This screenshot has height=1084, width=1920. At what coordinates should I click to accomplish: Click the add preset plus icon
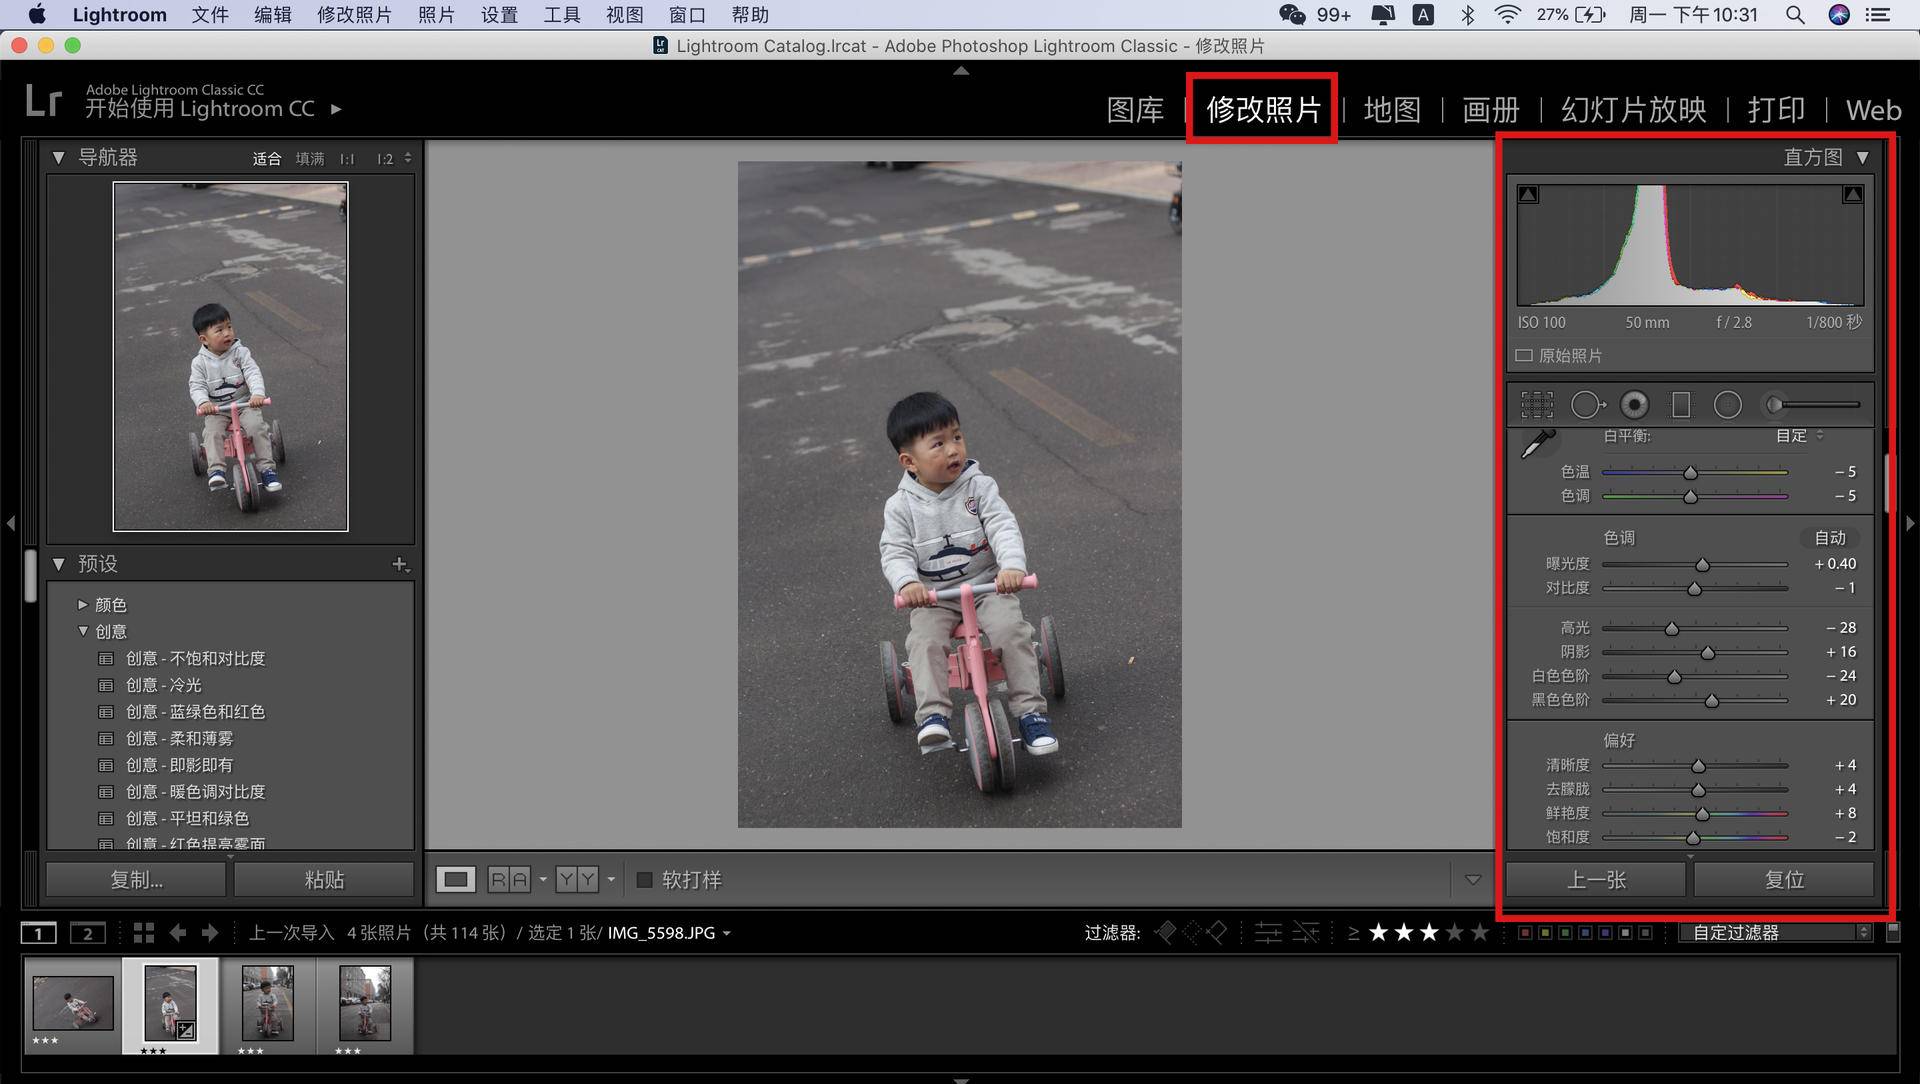(400, 564)
